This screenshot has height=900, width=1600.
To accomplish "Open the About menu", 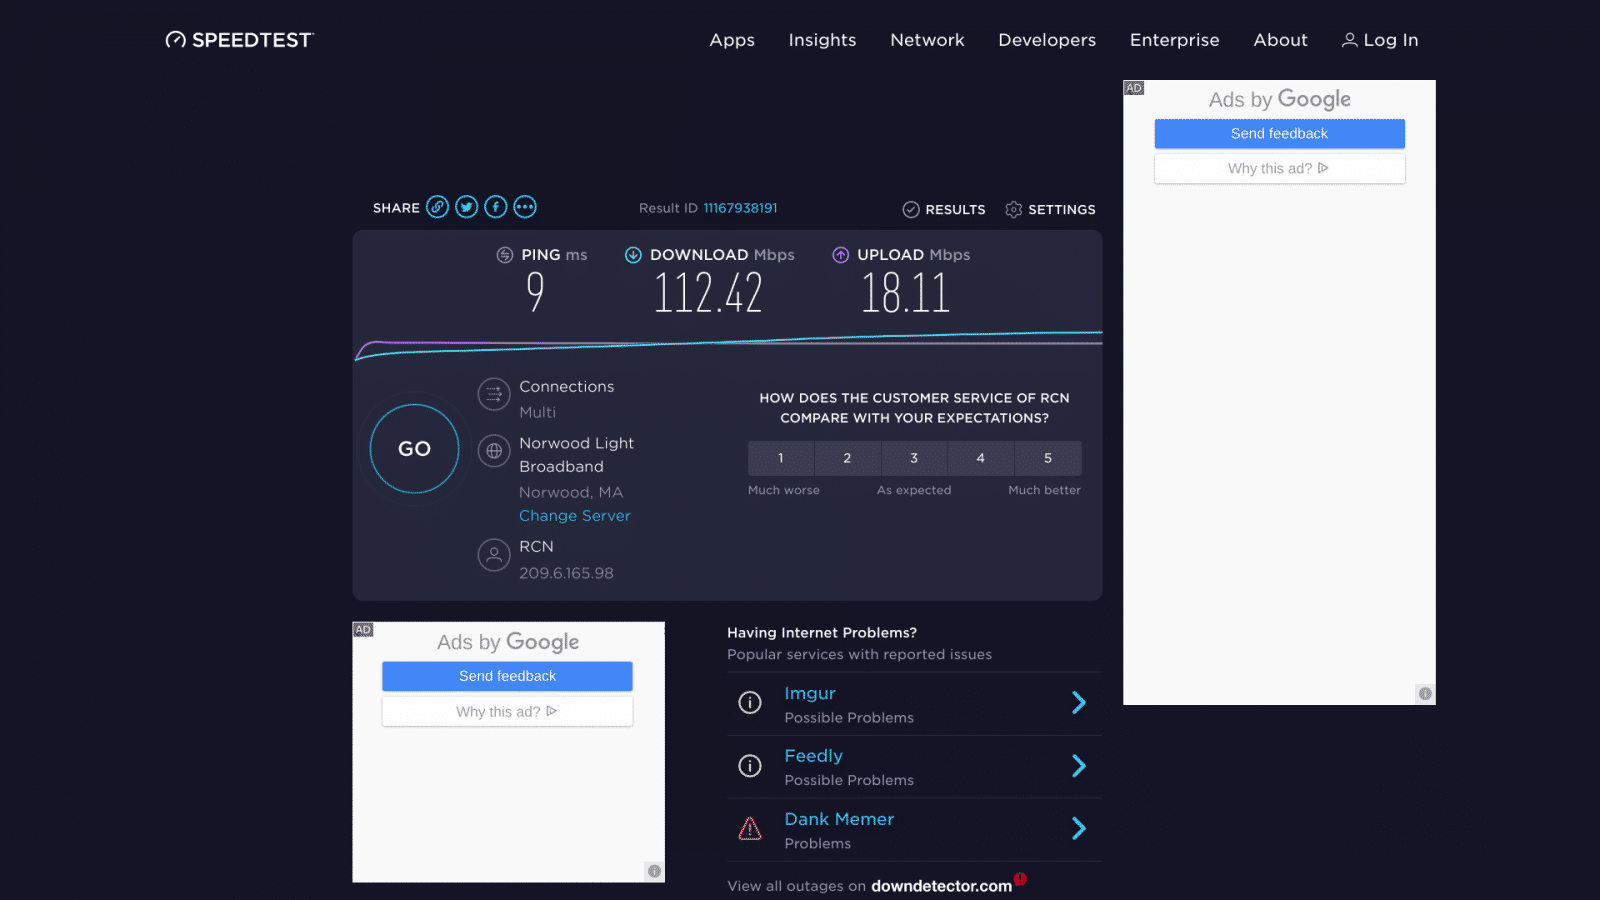I will (x=1280, y=40).
